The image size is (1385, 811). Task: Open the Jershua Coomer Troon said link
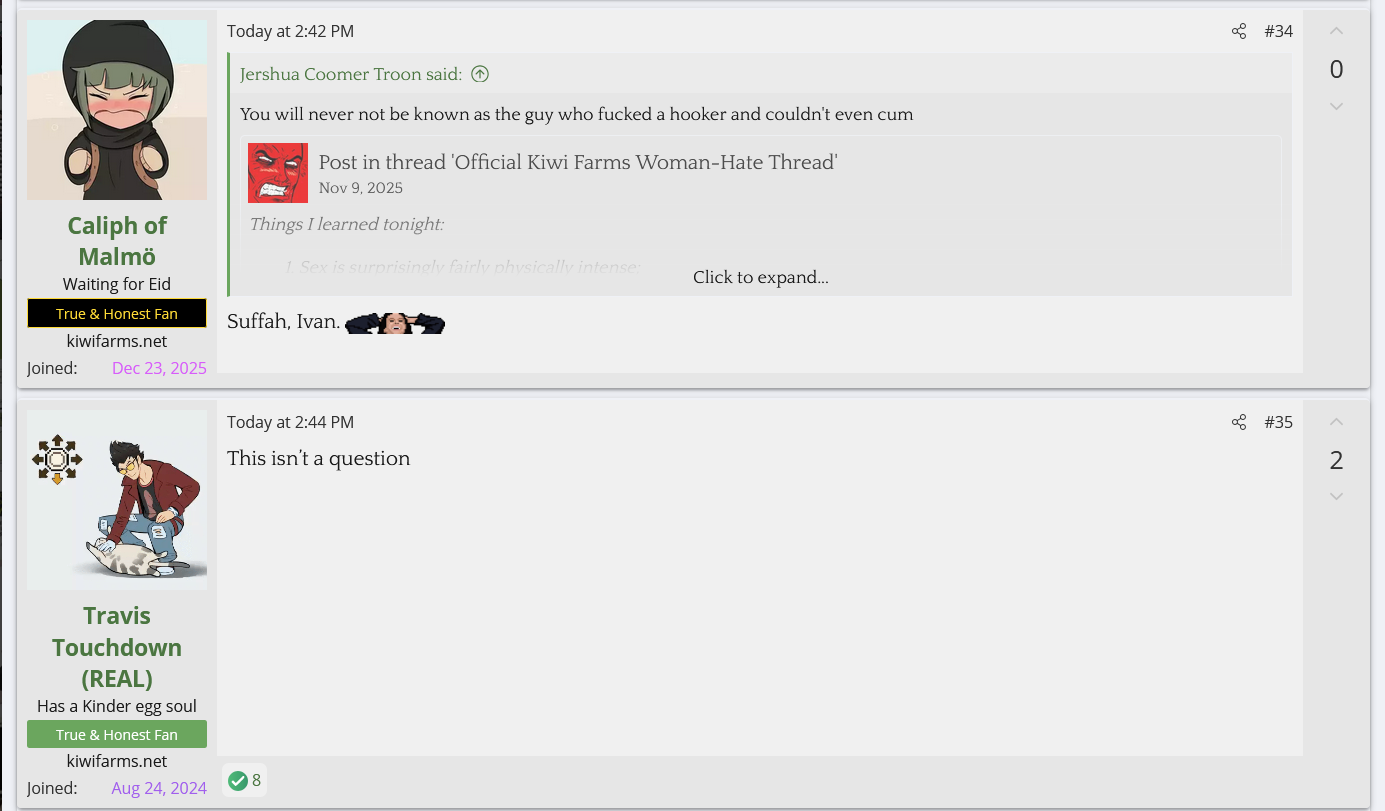pyautogui.click(x=351, y=74)
